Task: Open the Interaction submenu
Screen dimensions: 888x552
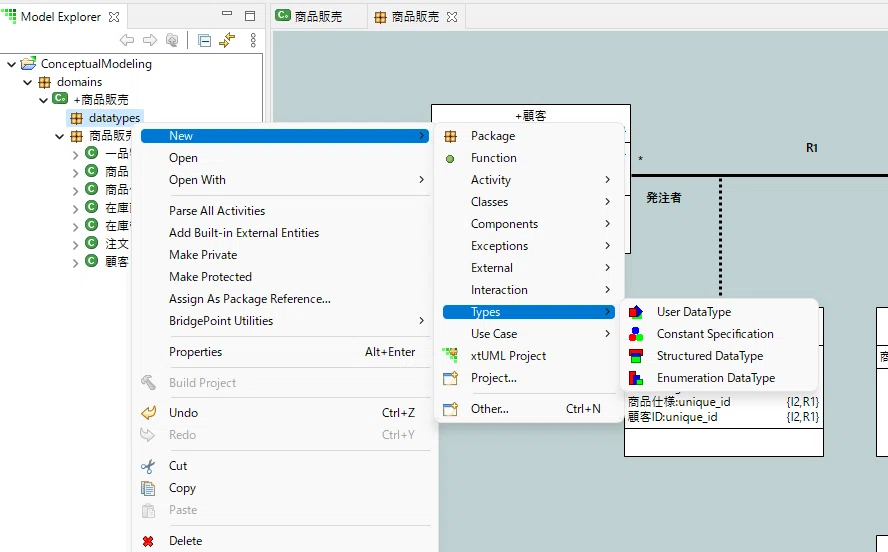Action: point(528,290)
